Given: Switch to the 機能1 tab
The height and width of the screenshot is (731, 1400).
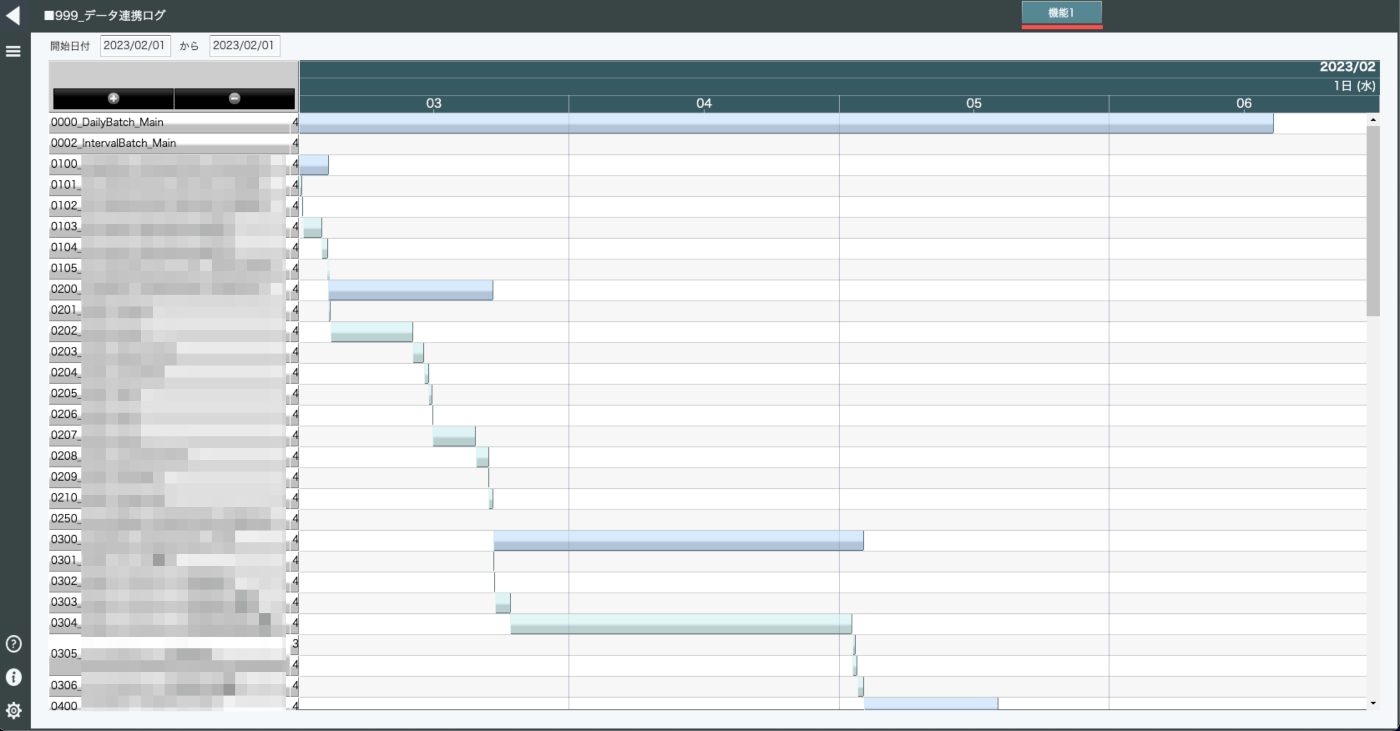Looking at the screenshot, I should pos(1061,13).
